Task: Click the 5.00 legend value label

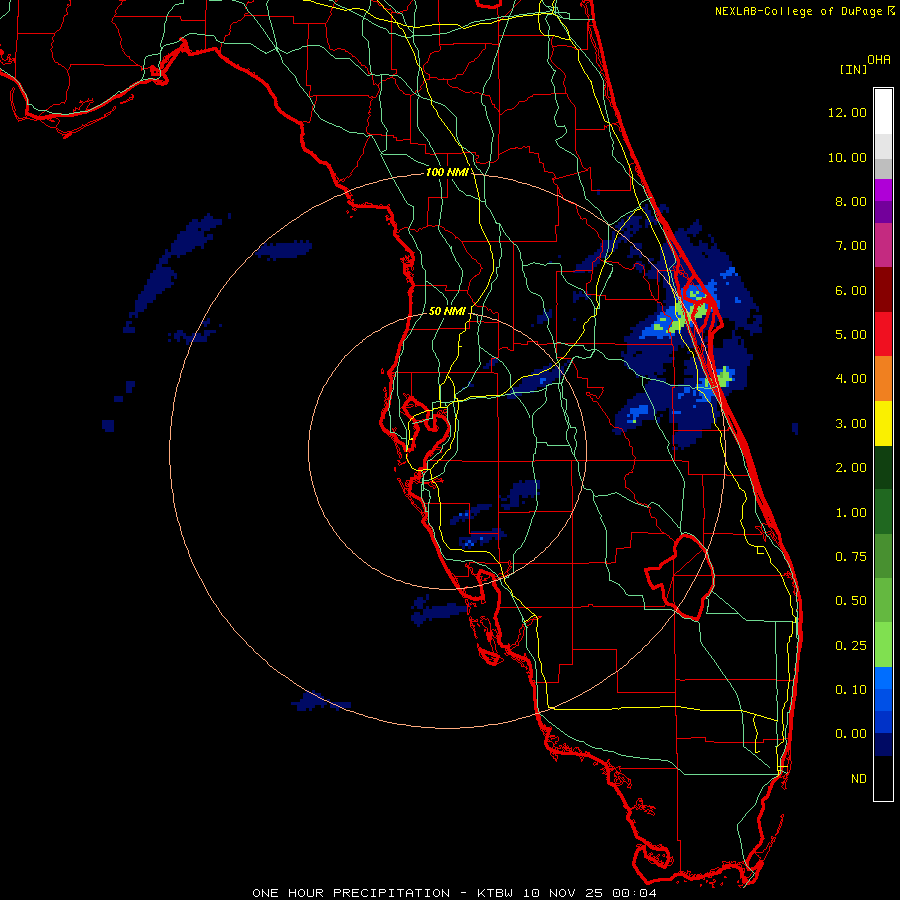Action: 851,335
